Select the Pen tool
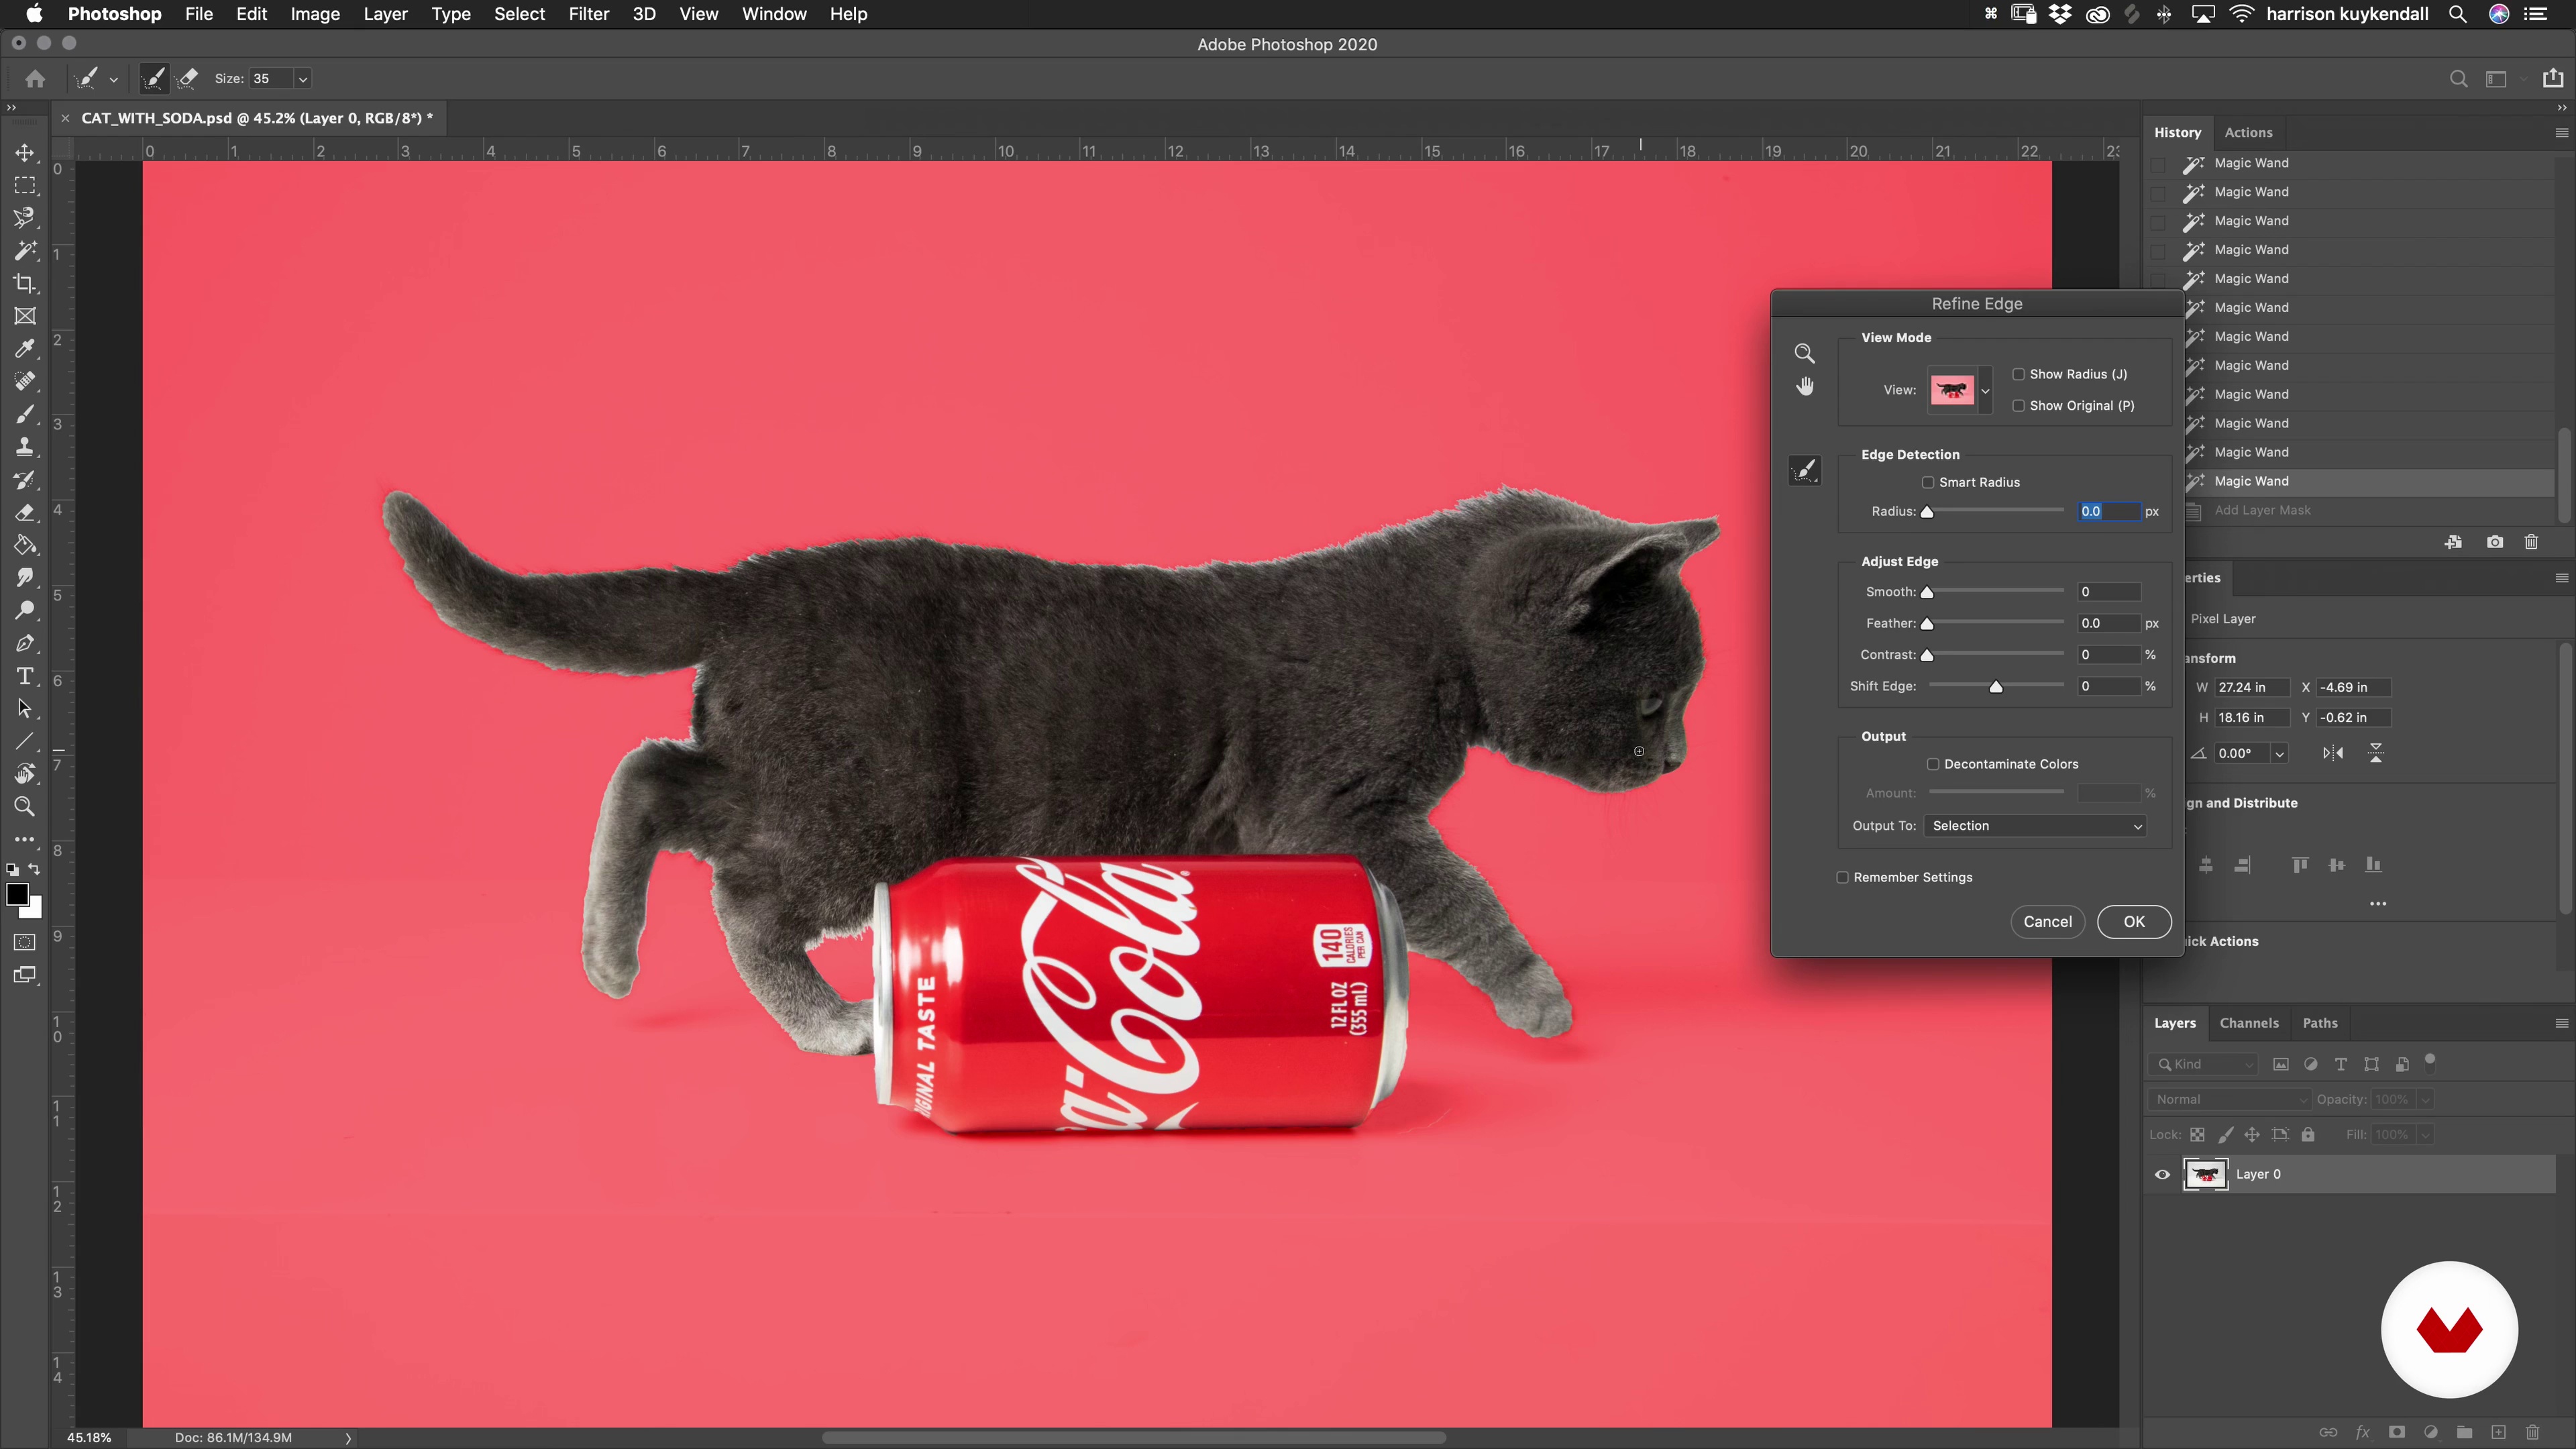This screenshot has height=1449, width=2576. [25, 643]
